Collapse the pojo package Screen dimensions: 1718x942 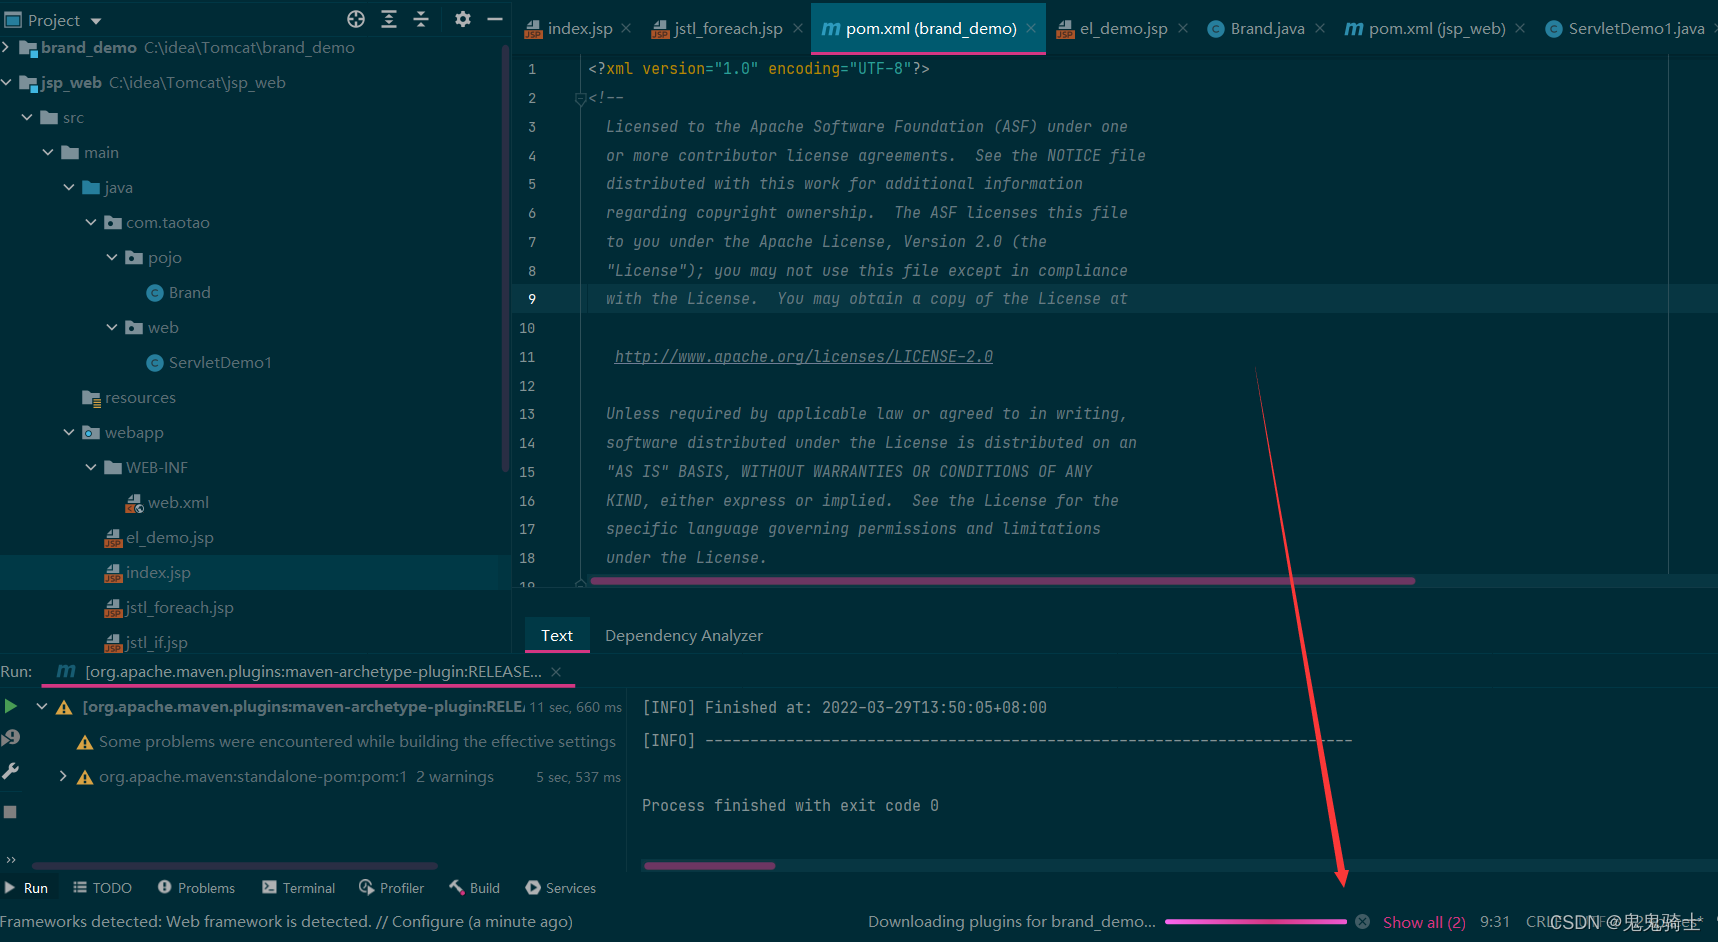[112, 257]
